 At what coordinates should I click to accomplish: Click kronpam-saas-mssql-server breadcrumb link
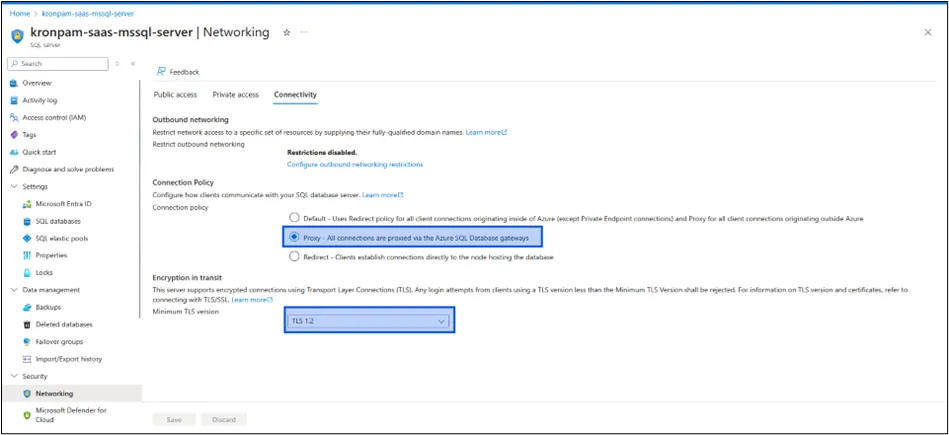[88, 13]
